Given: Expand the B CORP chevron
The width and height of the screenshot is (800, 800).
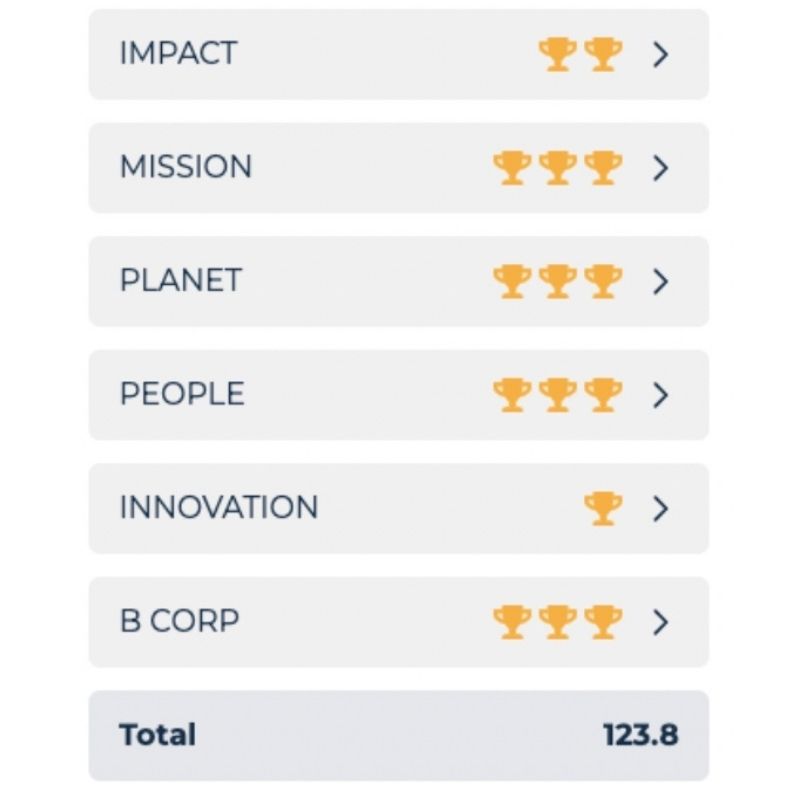Looking at the screenshot, I should (x=660, y=622).
